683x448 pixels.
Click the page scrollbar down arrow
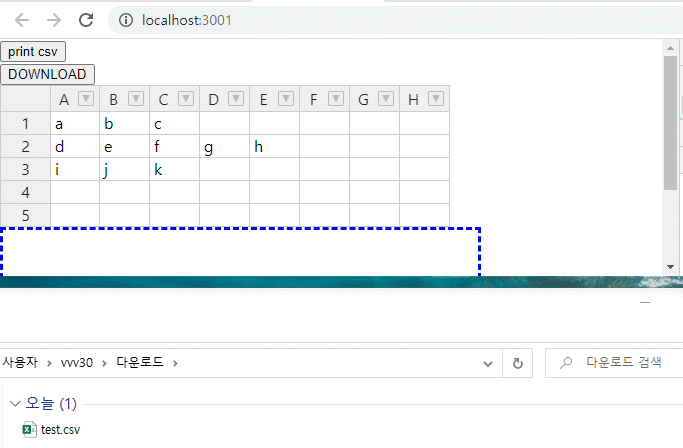point(670,267)
